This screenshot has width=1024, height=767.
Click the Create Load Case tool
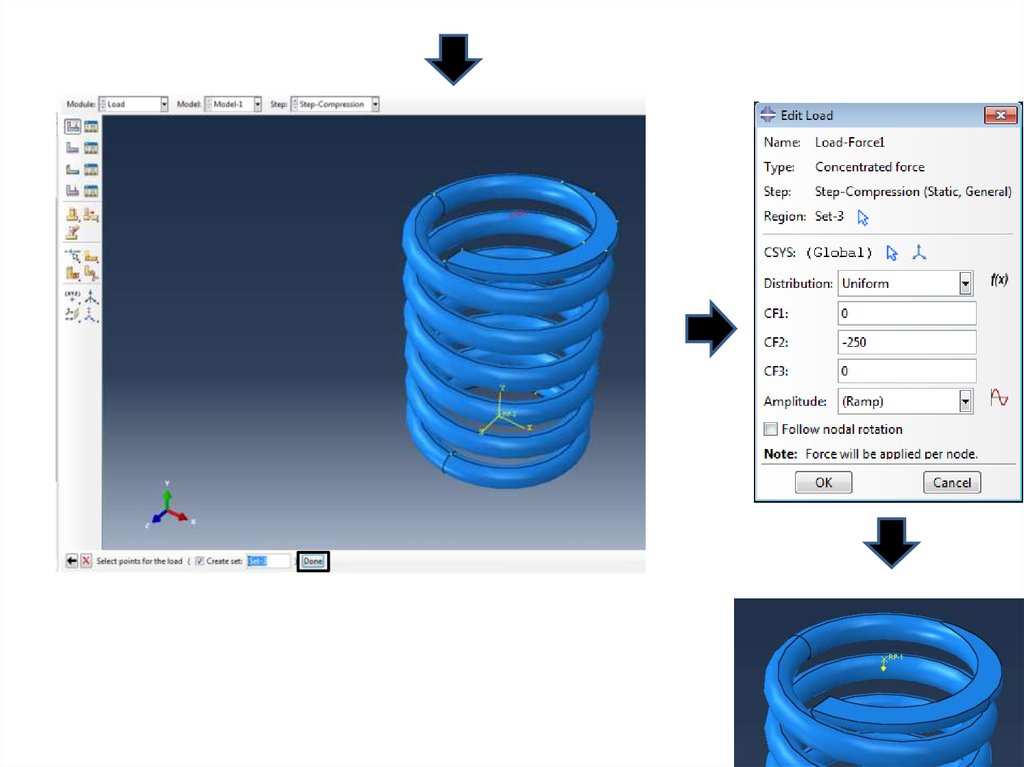point(72,190)
